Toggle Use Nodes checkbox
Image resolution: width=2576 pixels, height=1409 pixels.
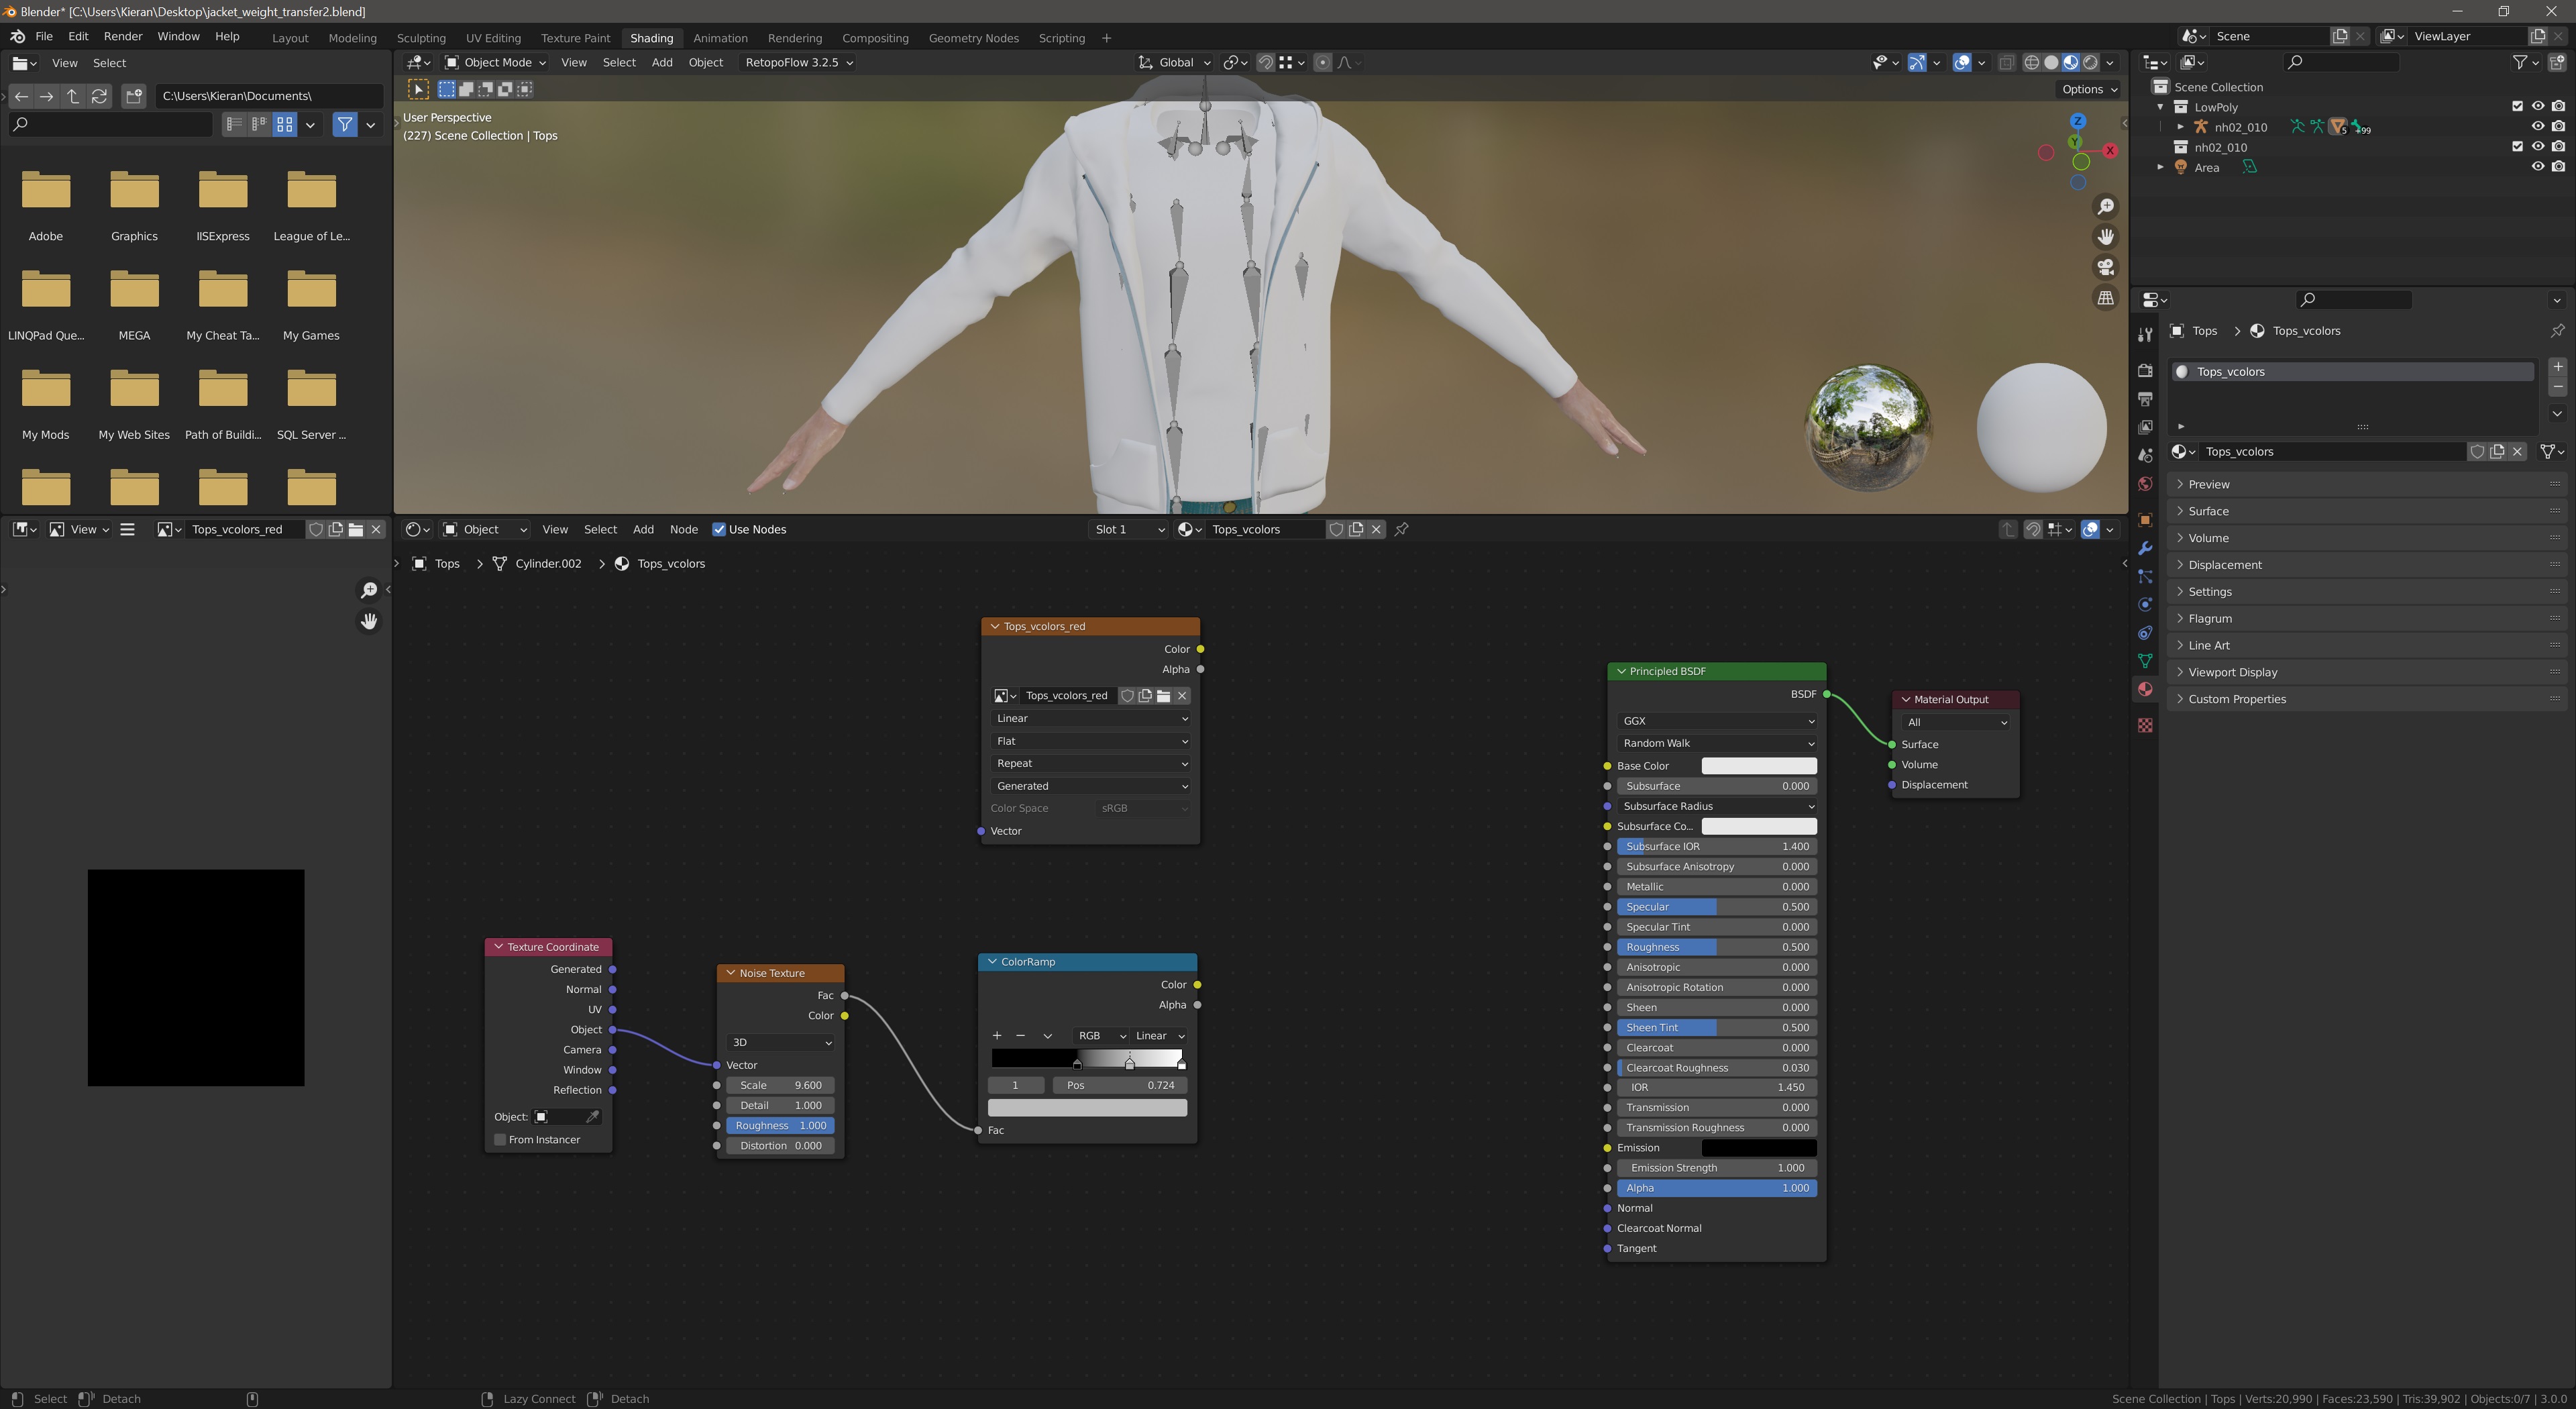[x=719, y=529]
